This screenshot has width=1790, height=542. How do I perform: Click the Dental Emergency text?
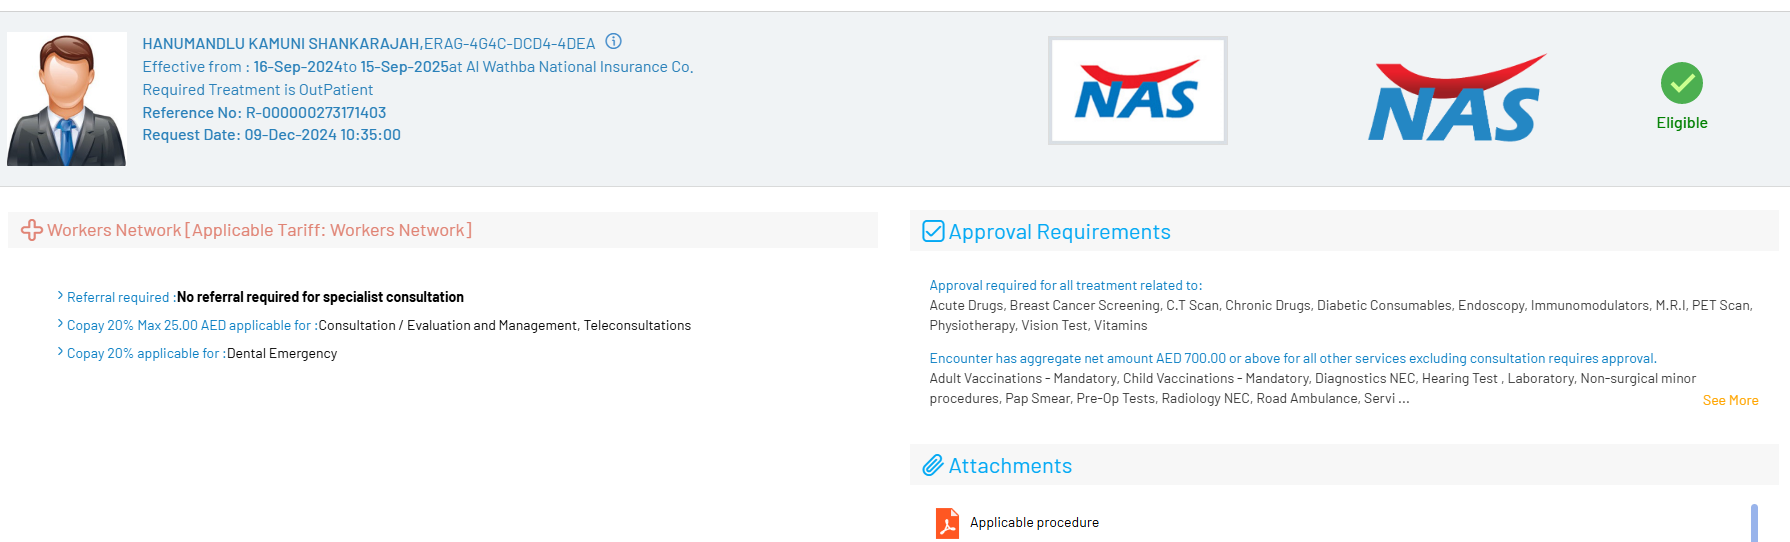(282, 353)
